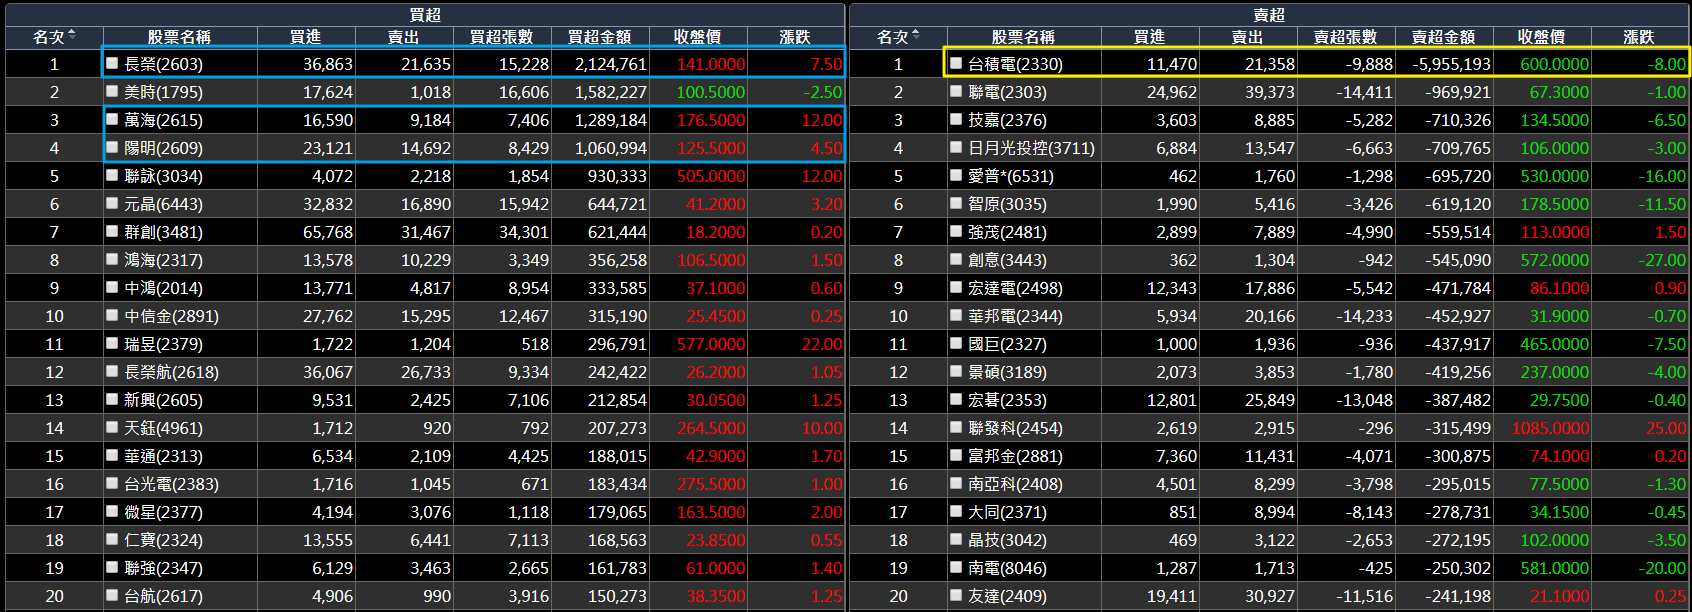Open stock 長榮航(2618)
Screen dimensions: 1692x612
171,372
